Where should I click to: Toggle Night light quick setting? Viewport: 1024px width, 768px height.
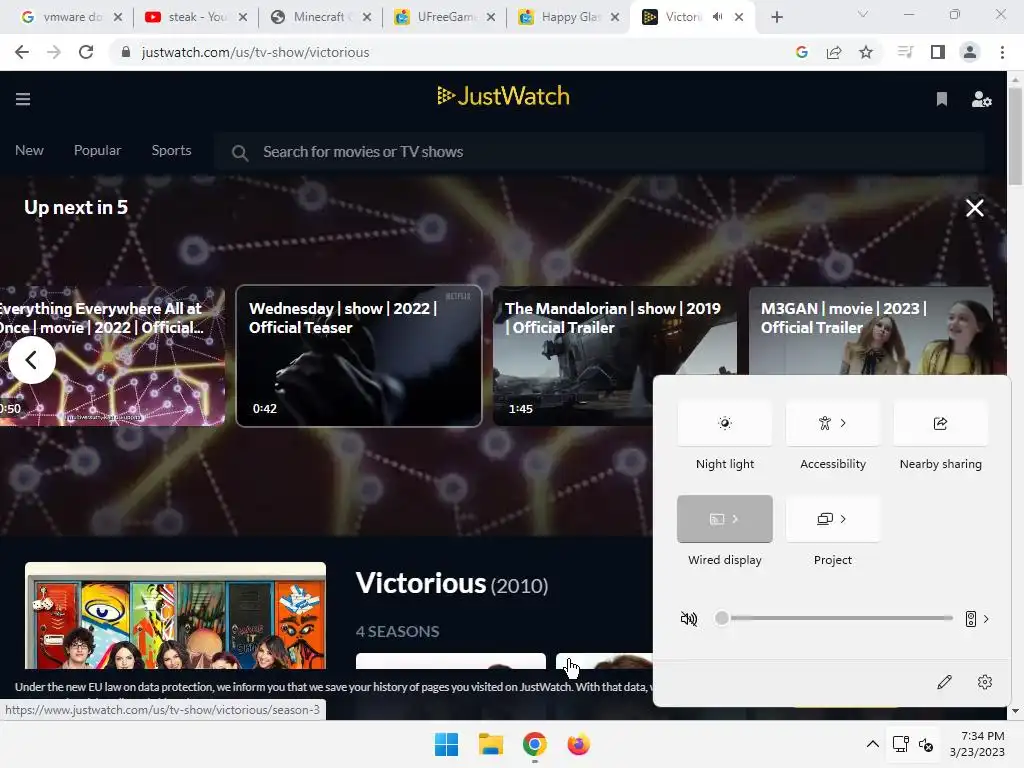[x=724, y=423]
